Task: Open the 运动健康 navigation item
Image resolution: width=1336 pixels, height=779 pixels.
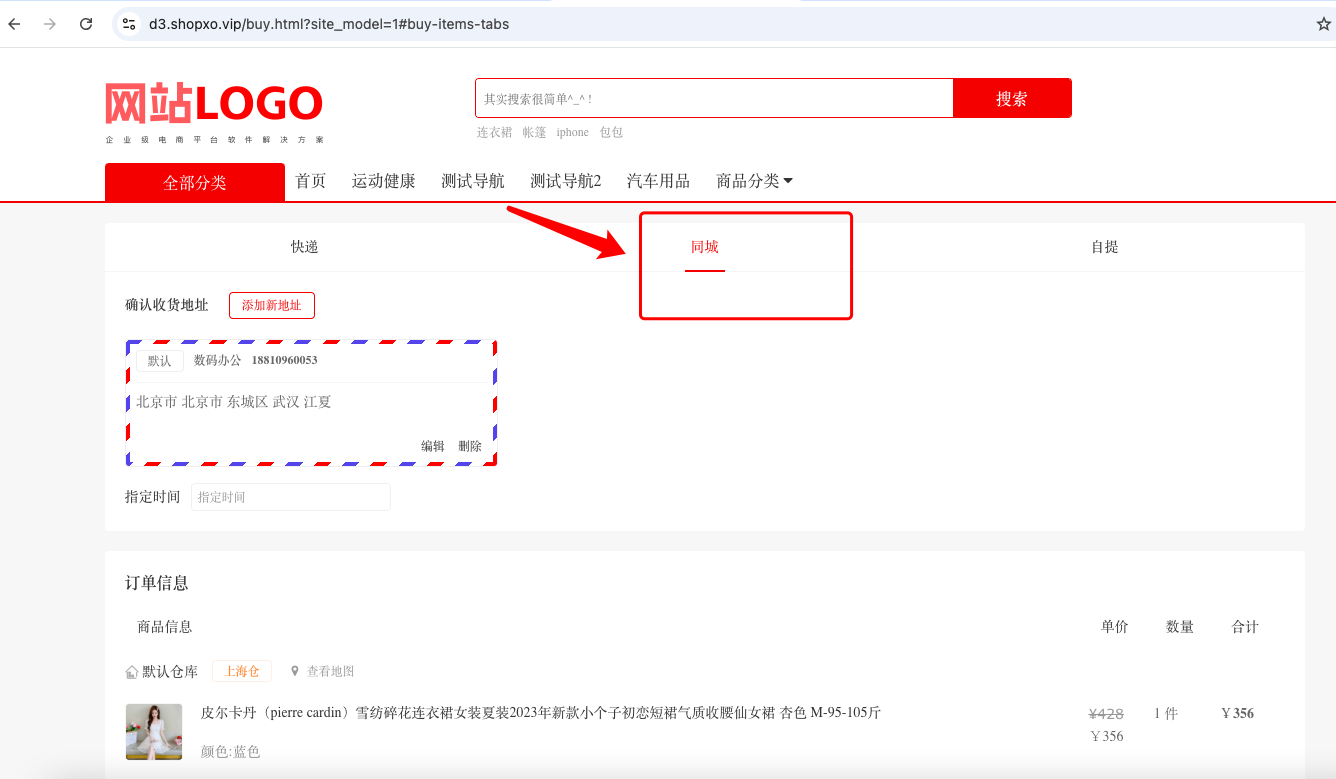Action: click(x=383, y=181)
